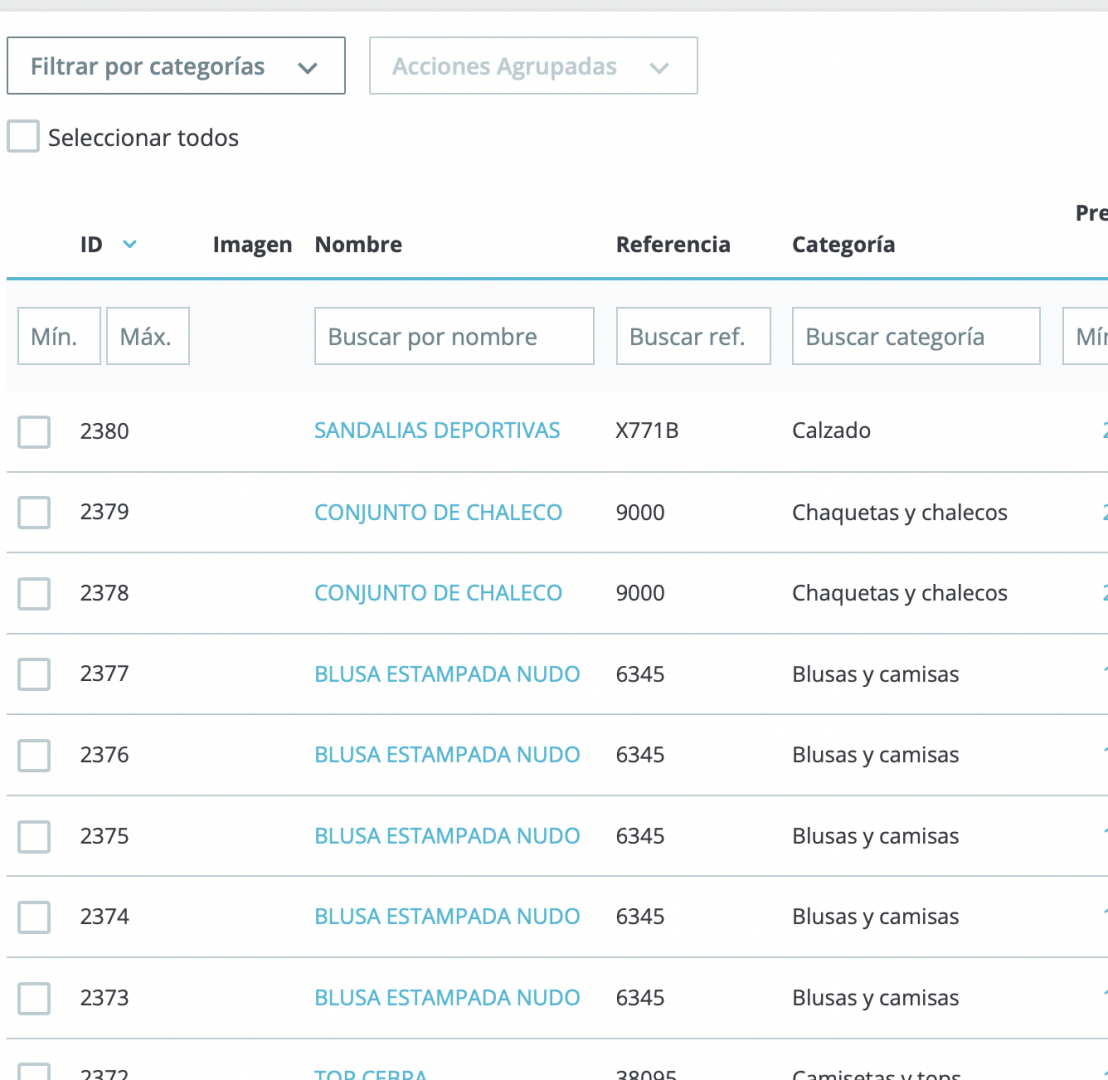This screenshot has height=1080, width=1108.
Task: Sort by the Categoría column header
Action: tap(844, 245)
